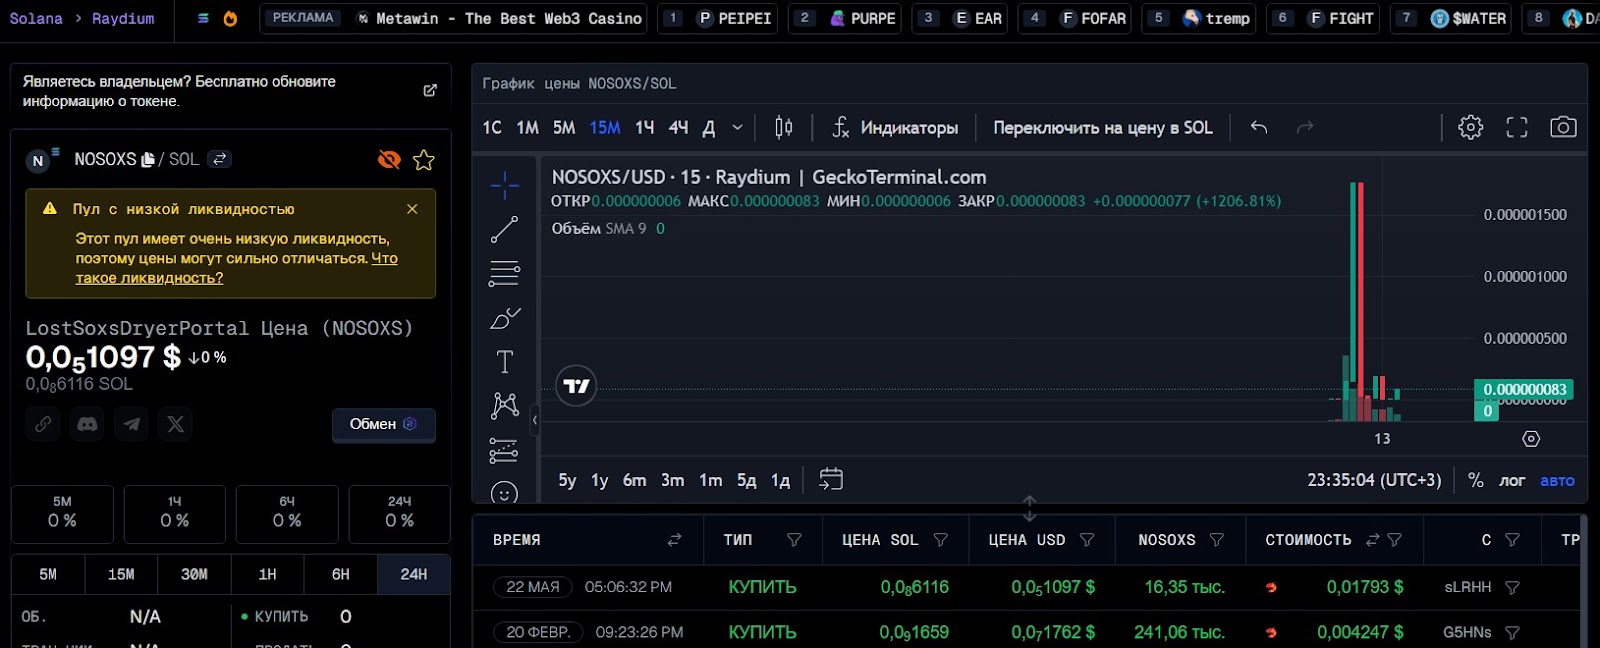Open the go-to-date calendar icon

coord(831,480)
